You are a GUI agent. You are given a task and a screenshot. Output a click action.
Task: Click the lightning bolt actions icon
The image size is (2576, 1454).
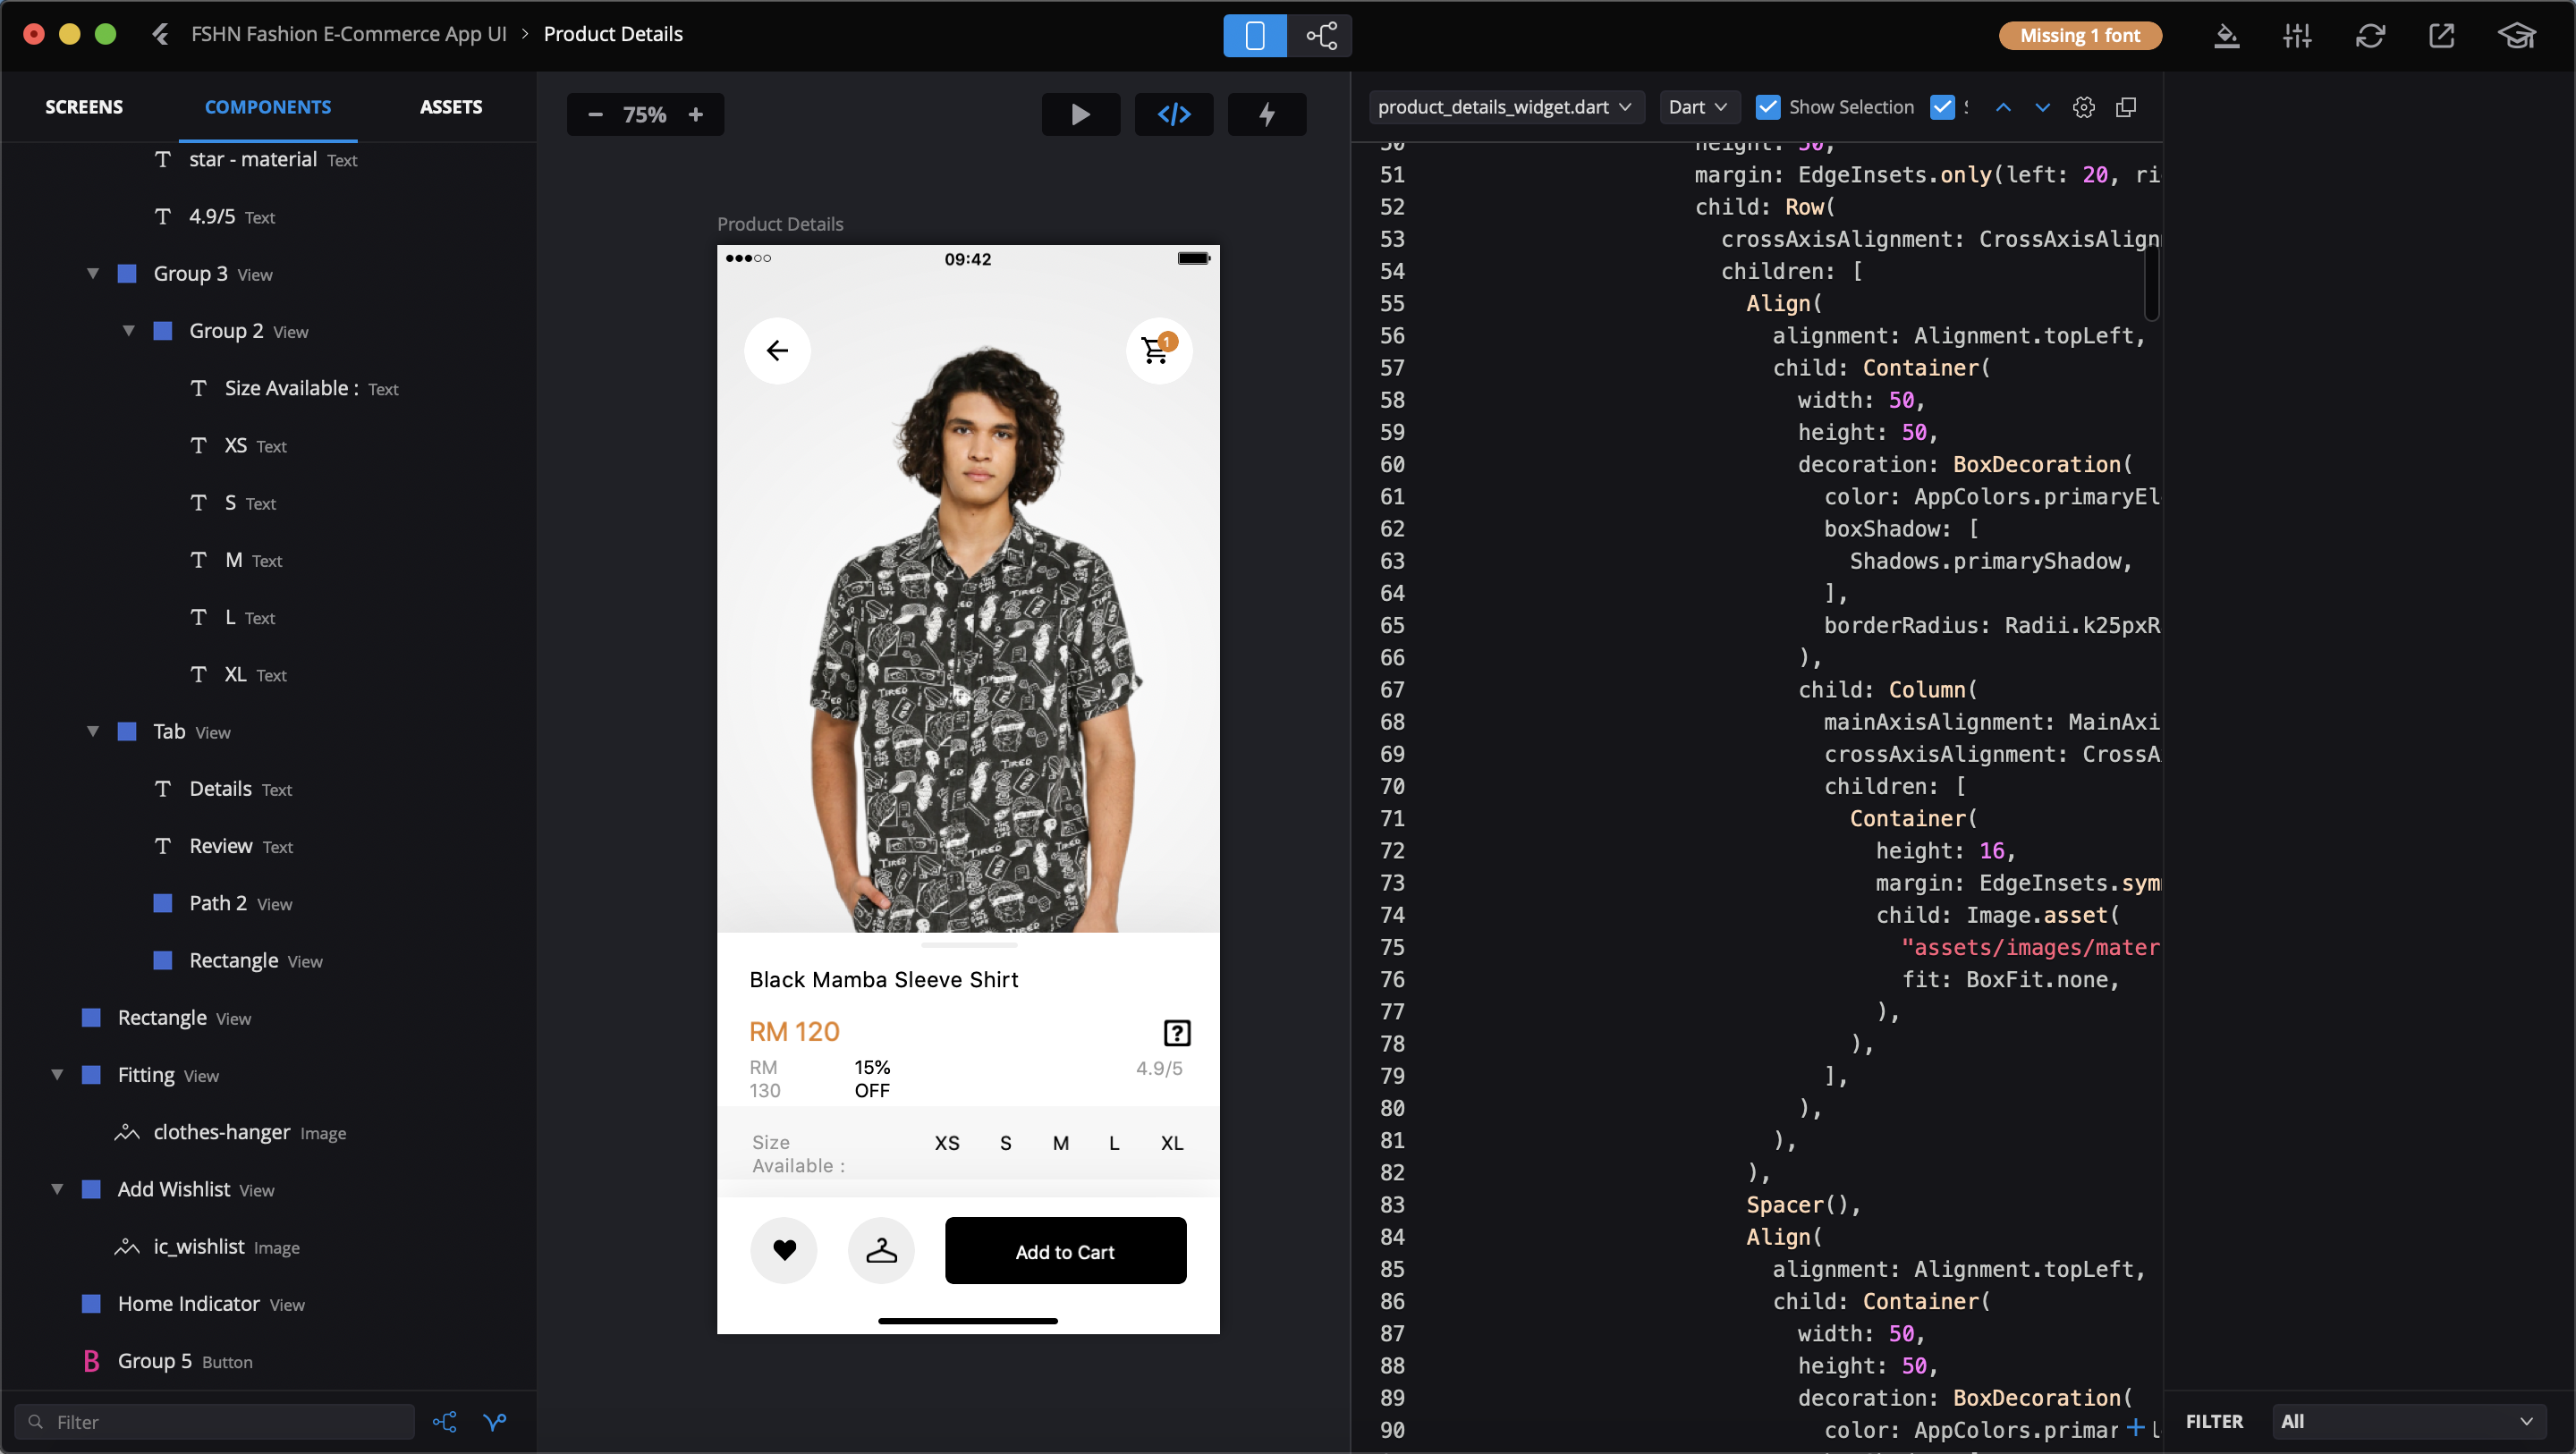(x=1266, y=114)
